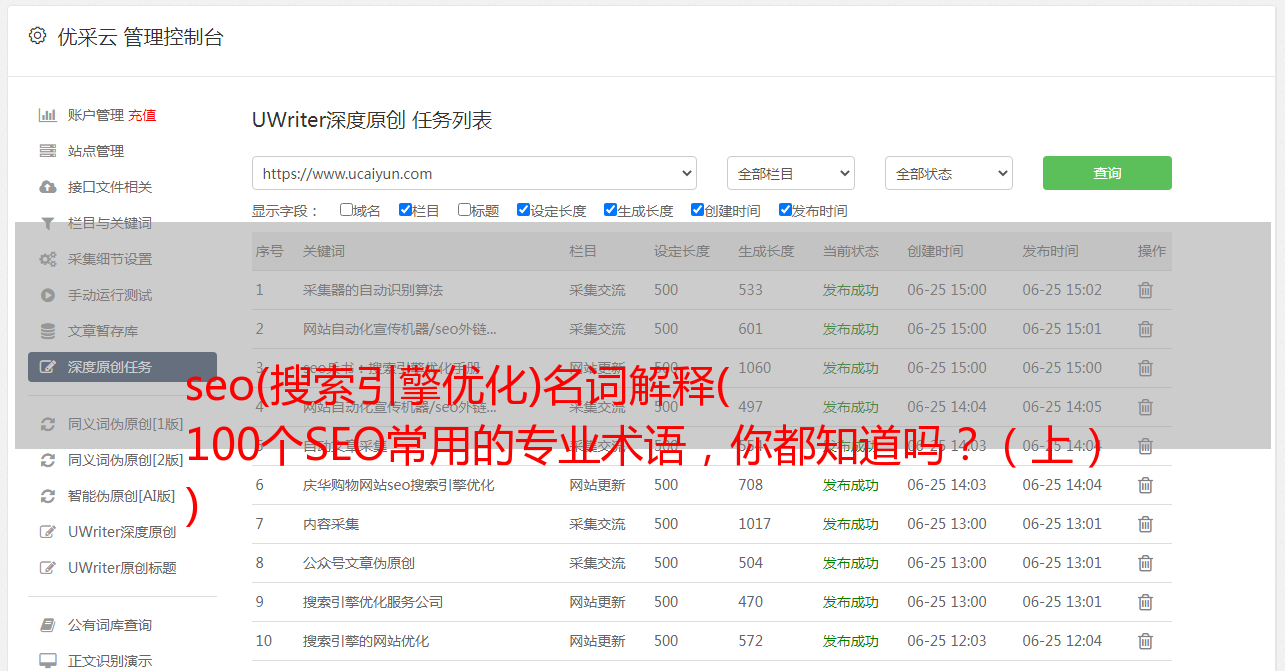
Task: Delete the 网站自动化宣传机器/seo外链 task published 06-25 15:01
Action: [1145, 329]
